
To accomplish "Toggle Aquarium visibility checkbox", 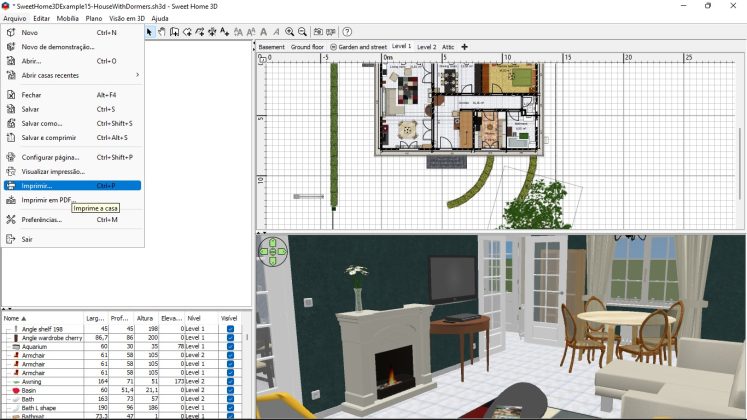I will click(231, 346).
